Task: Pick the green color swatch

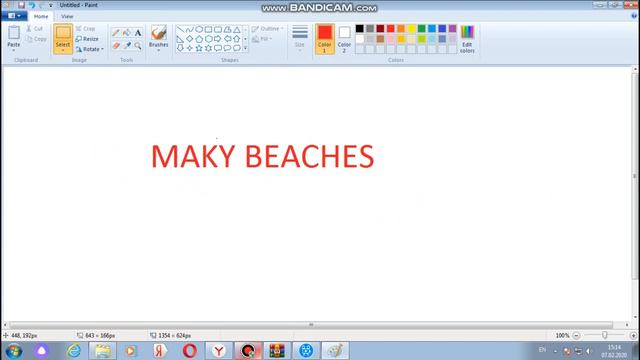Action: (422, 28)
